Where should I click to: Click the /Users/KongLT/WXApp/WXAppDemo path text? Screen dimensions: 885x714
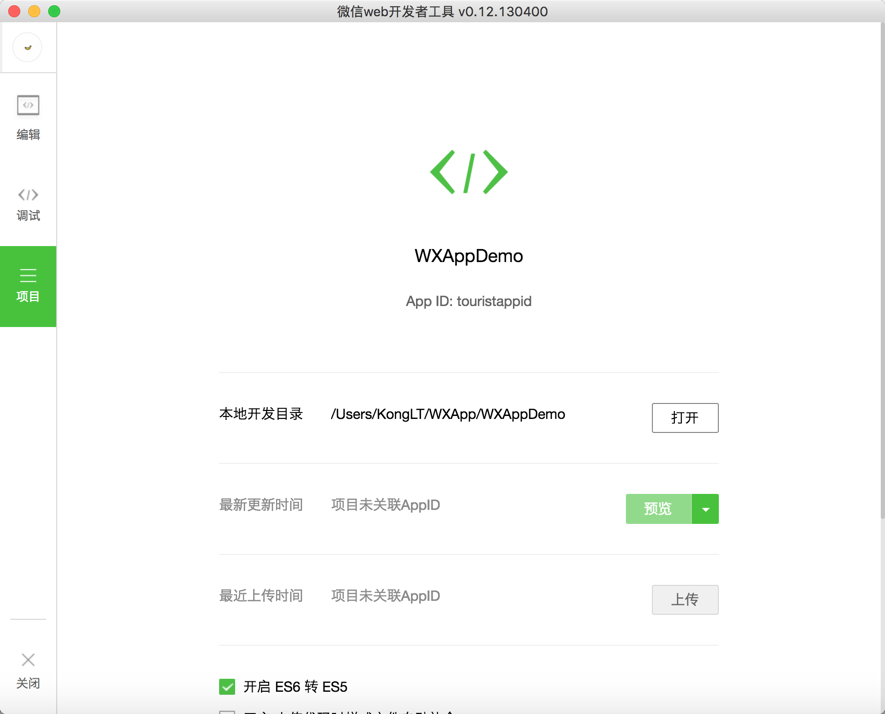(x=448, y=414)
